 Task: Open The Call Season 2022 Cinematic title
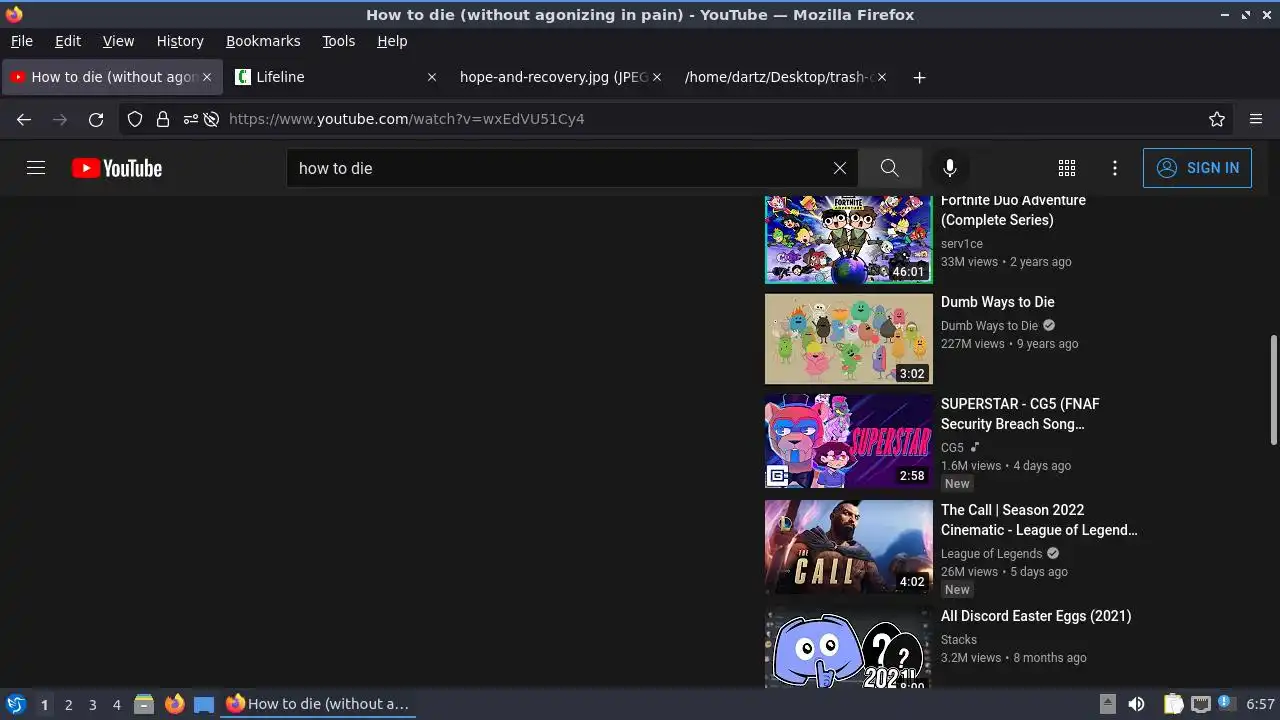coord(1039,520)
